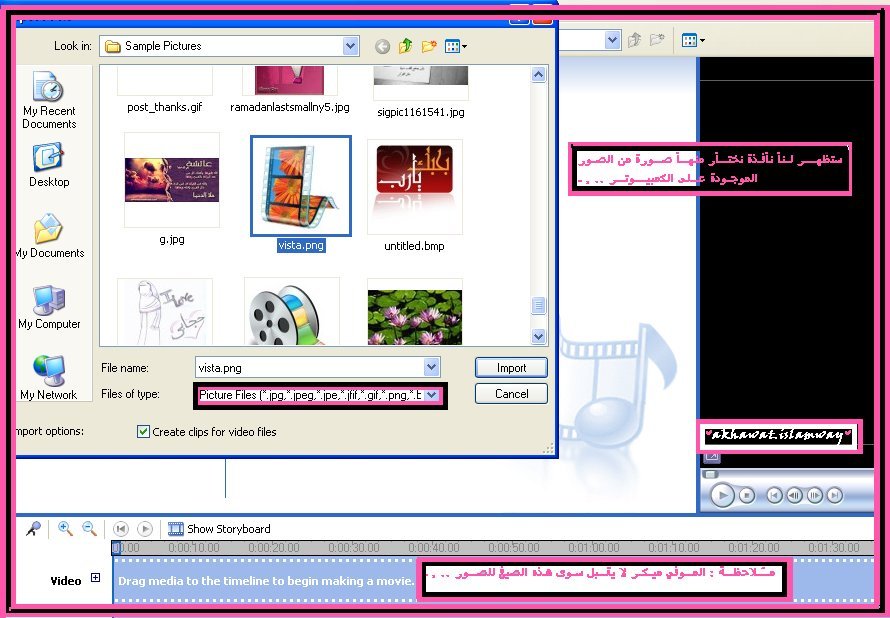Click the Play Timeline button

click(x=145, y=529)
